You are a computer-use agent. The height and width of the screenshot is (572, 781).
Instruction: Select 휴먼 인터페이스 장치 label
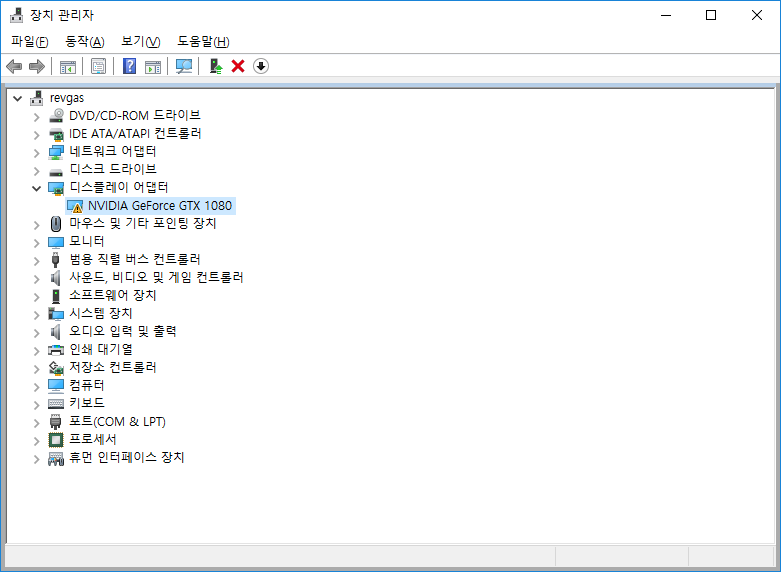click(x=127, y=457)
